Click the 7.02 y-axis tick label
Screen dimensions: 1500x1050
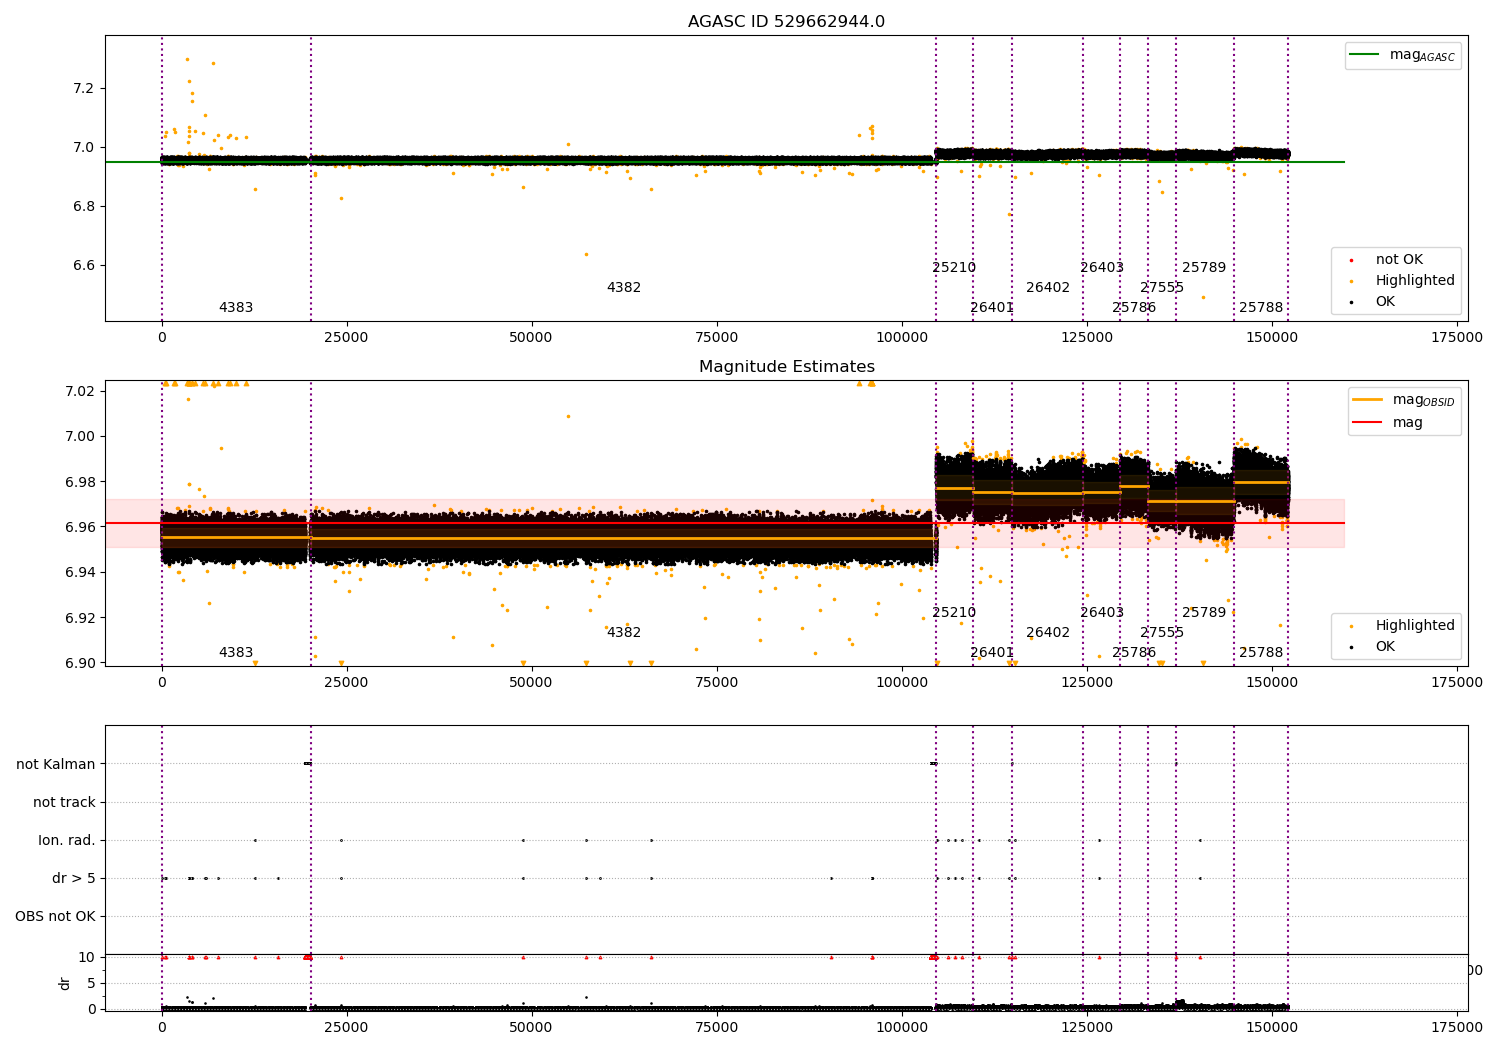pyautogui.click(x=80, y=390)
